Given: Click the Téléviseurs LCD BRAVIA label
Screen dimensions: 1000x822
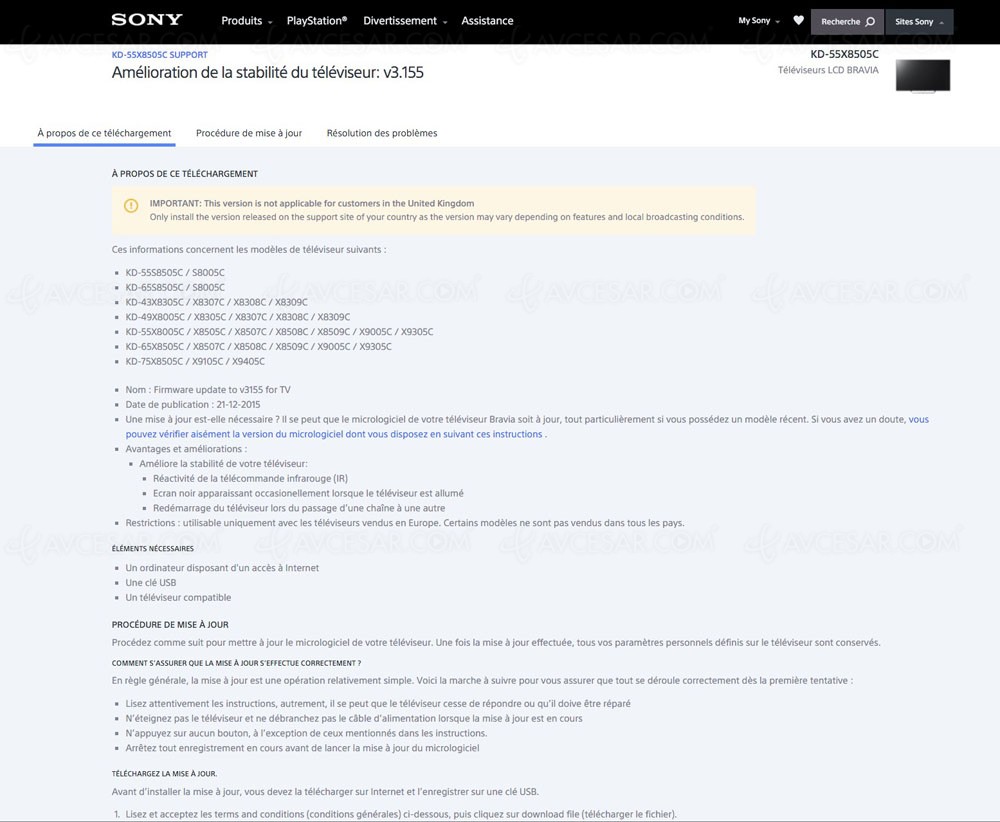Looking at the screenshot, I should [x=829, y=70].
